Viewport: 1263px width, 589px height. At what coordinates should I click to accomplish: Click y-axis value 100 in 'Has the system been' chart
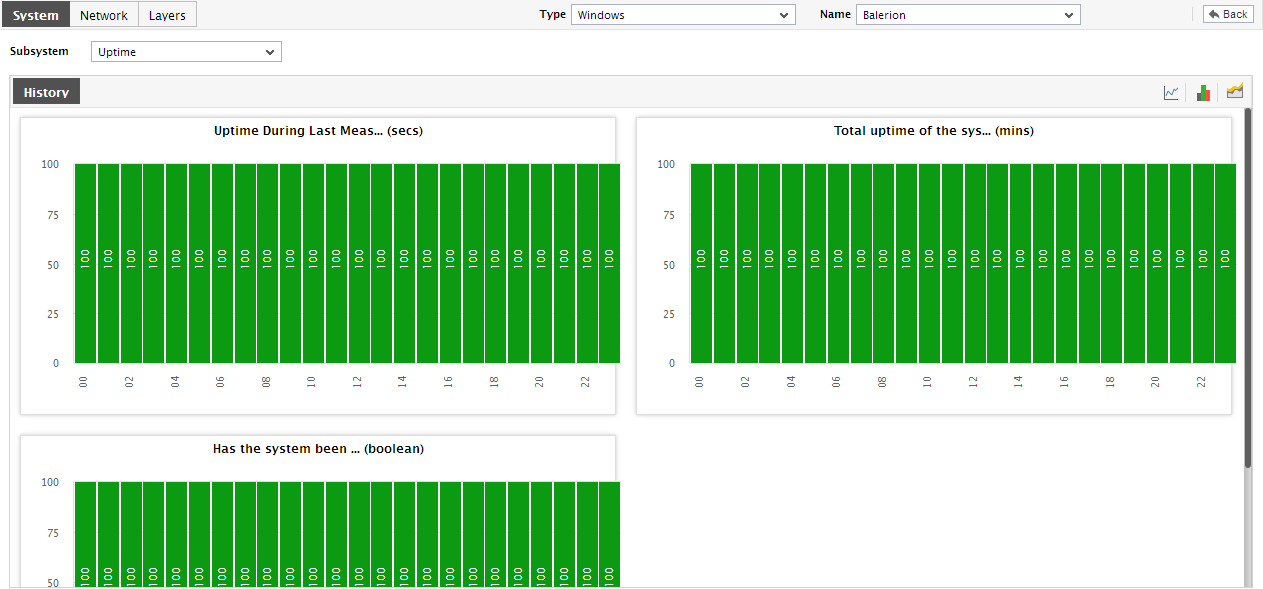pos(50,482)
